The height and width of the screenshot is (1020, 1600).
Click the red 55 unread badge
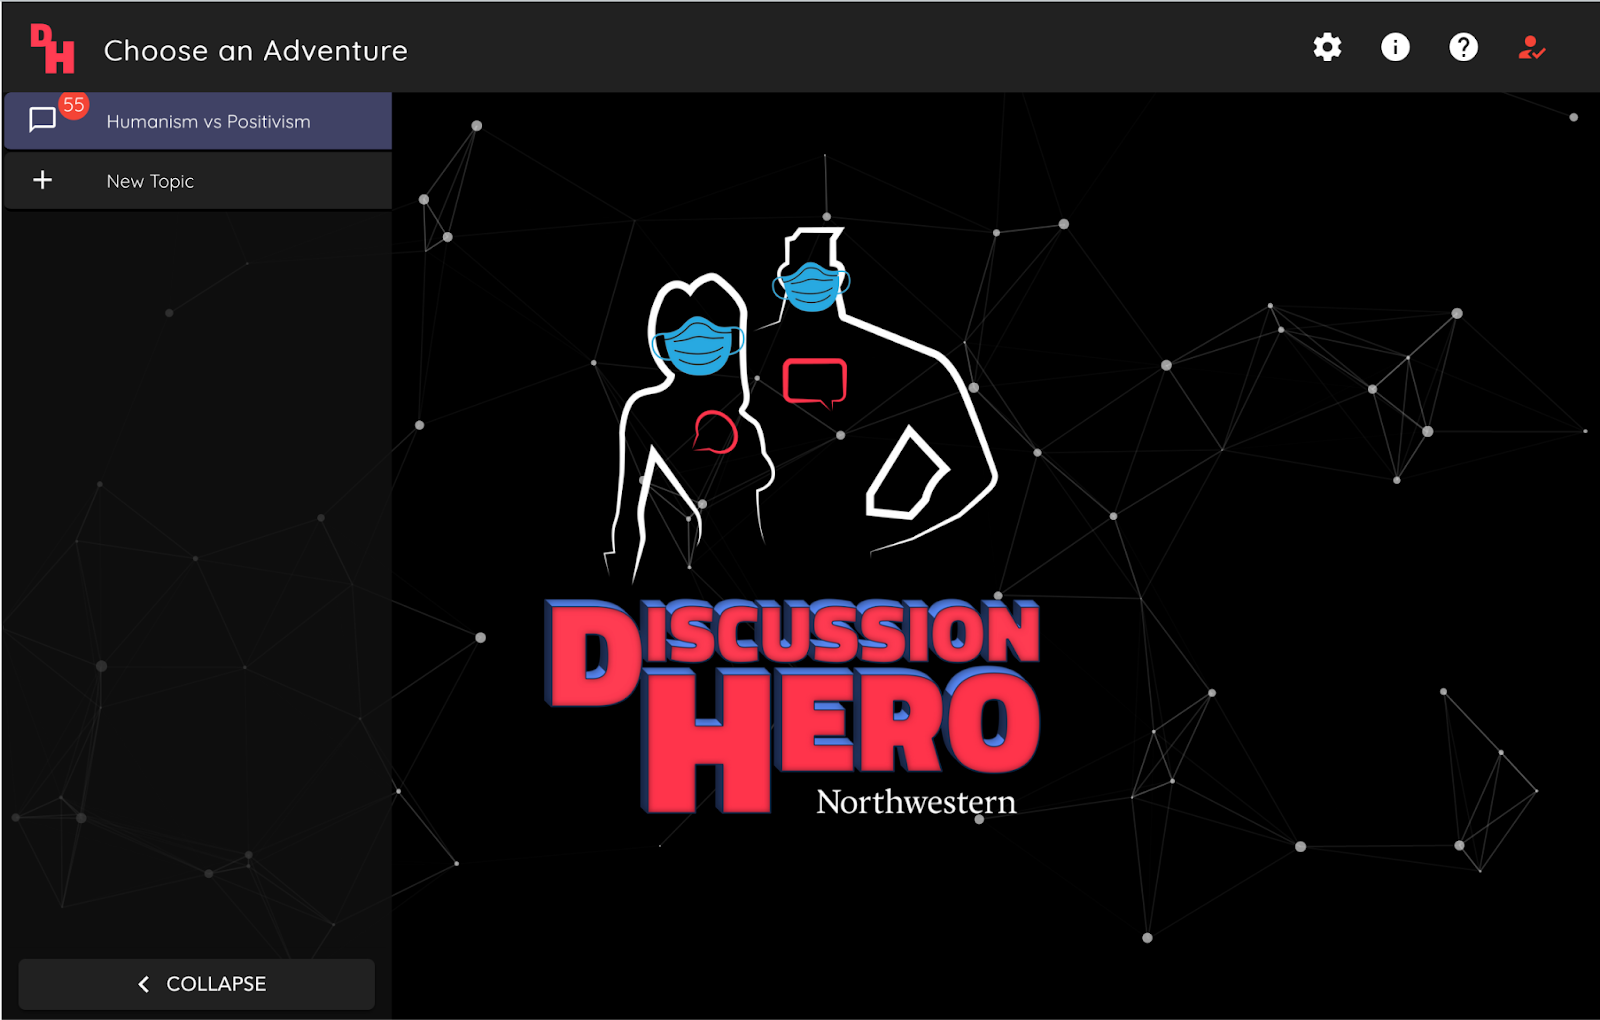tap(74, 105)
